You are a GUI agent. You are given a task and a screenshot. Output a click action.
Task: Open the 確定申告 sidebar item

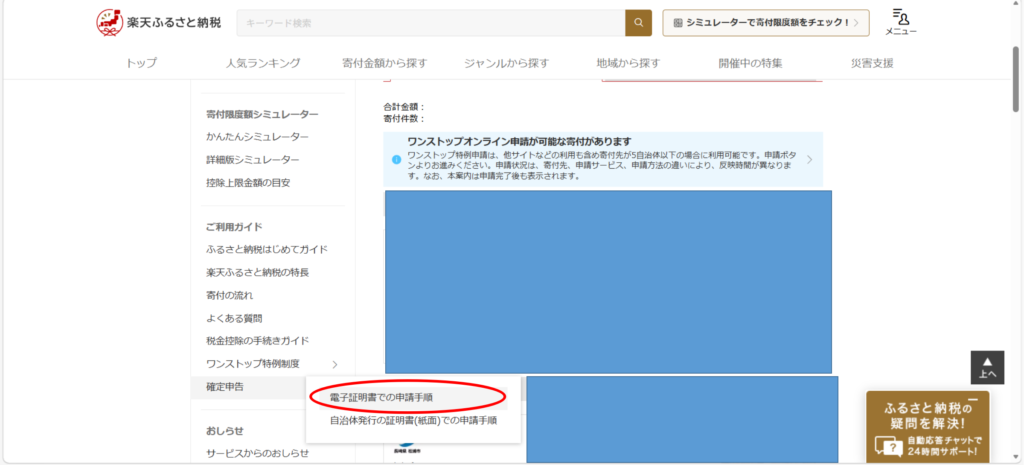[x=225, y=386]
